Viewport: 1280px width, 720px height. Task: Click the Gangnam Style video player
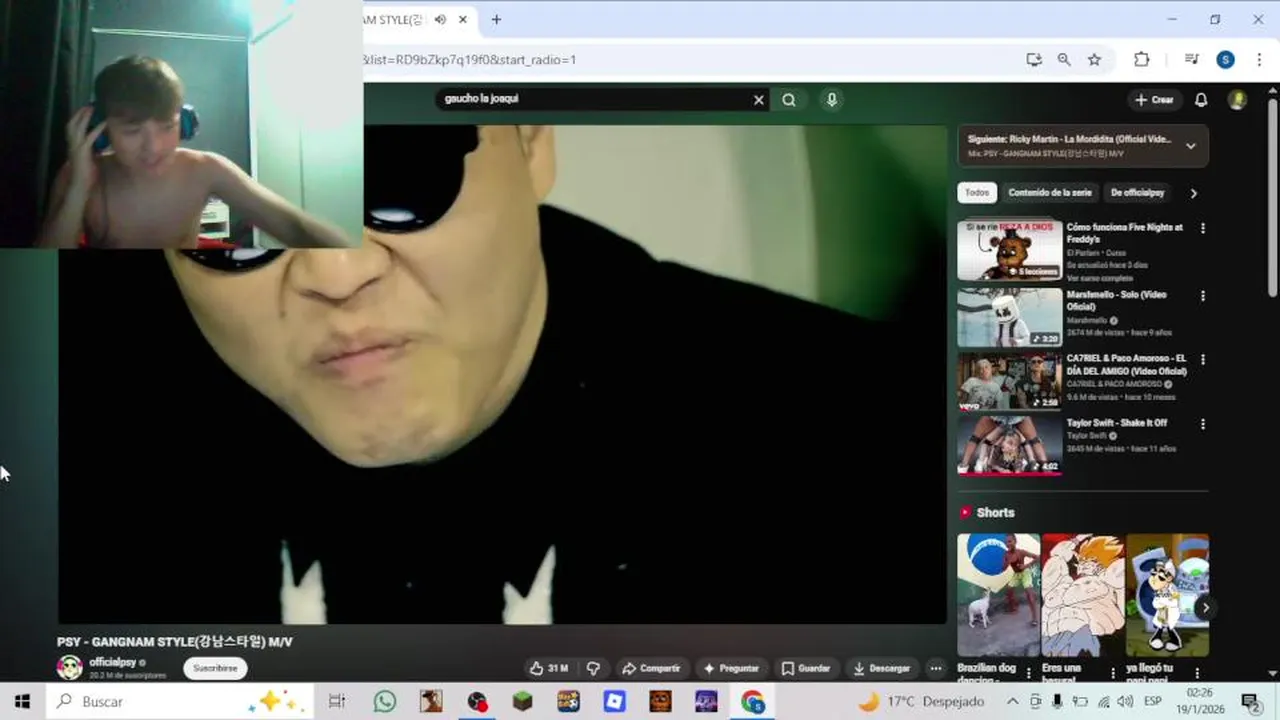(x=502, y=374)
